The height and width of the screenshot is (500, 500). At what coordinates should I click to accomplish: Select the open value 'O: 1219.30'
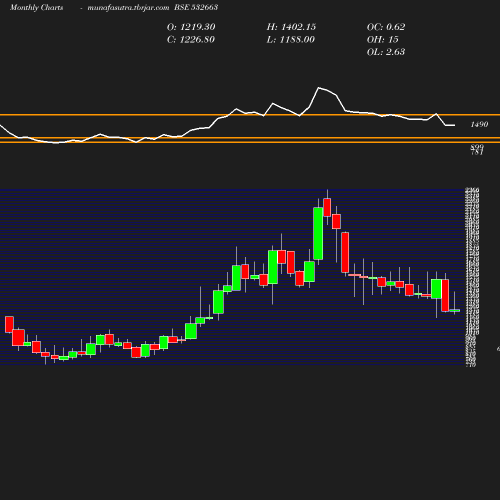(x=191, y=27)
